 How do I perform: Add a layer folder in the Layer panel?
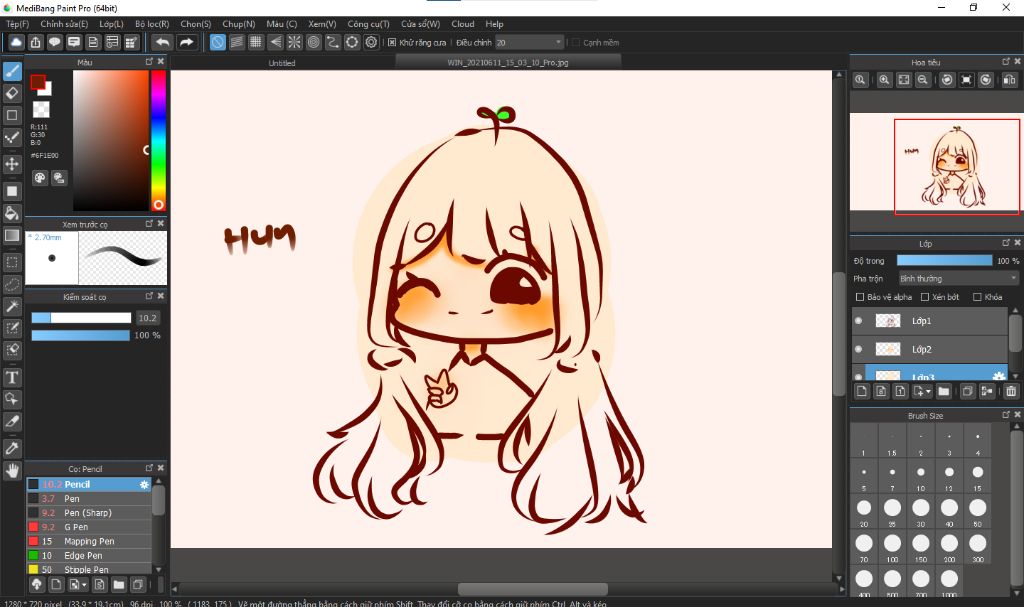click(944, 391)
